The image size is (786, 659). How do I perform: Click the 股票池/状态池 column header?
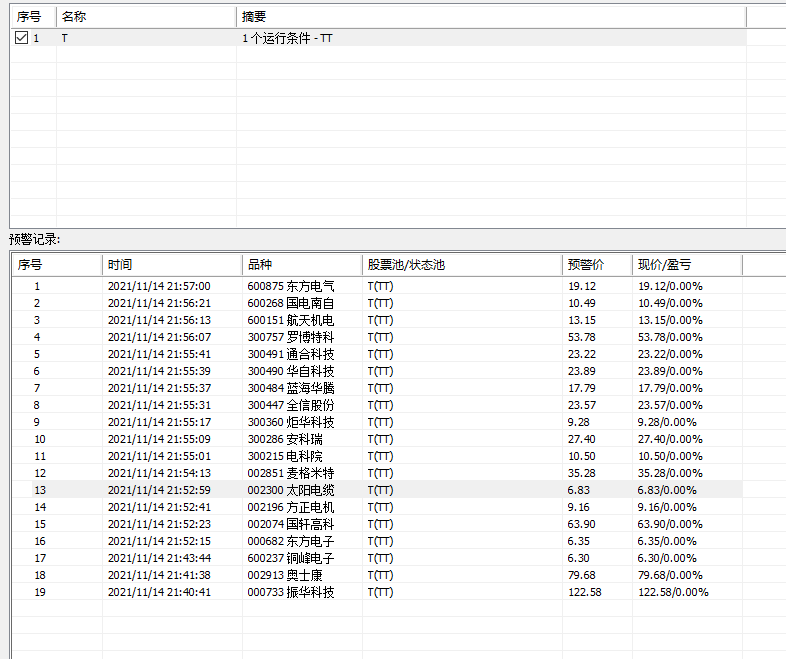pyautogui.click(x=462, y=265)
